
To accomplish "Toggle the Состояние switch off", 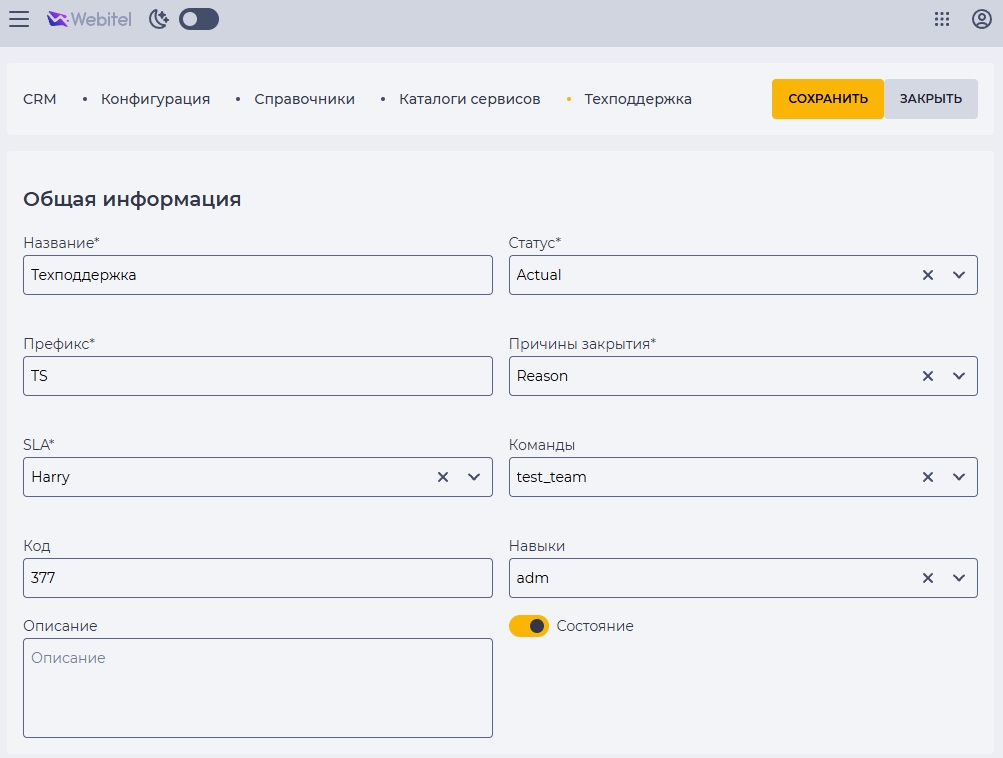I will (x=528, y=626).
